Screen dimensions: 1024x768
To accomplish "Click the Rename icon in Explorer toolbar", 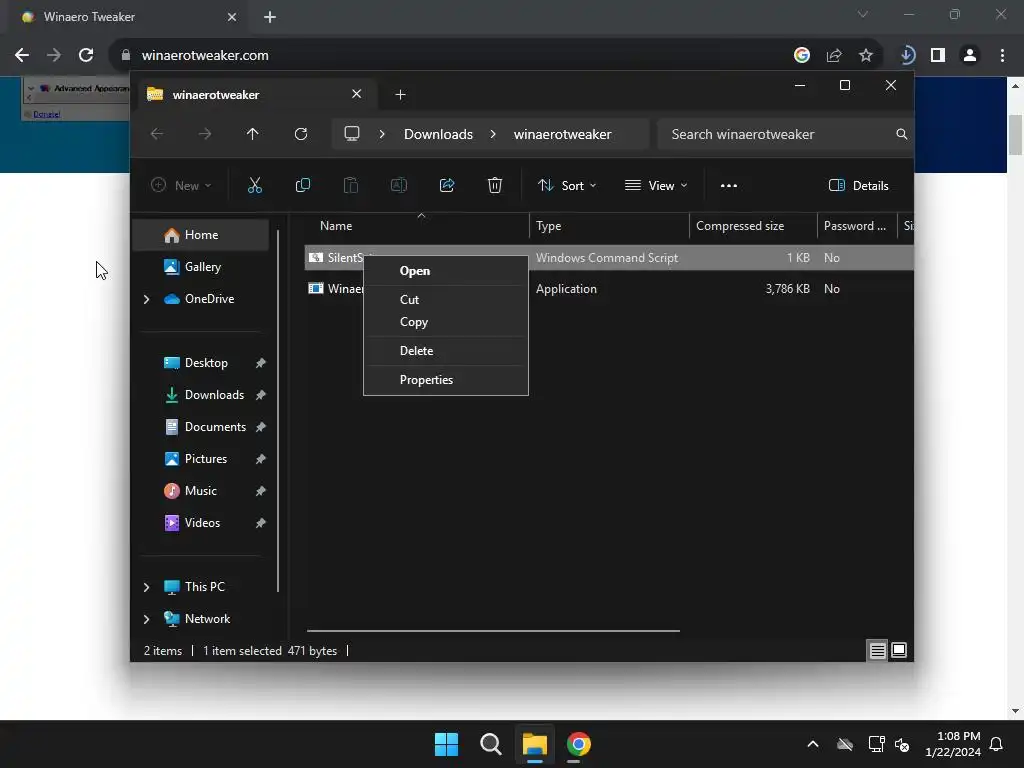I will [x=398, y=185].
